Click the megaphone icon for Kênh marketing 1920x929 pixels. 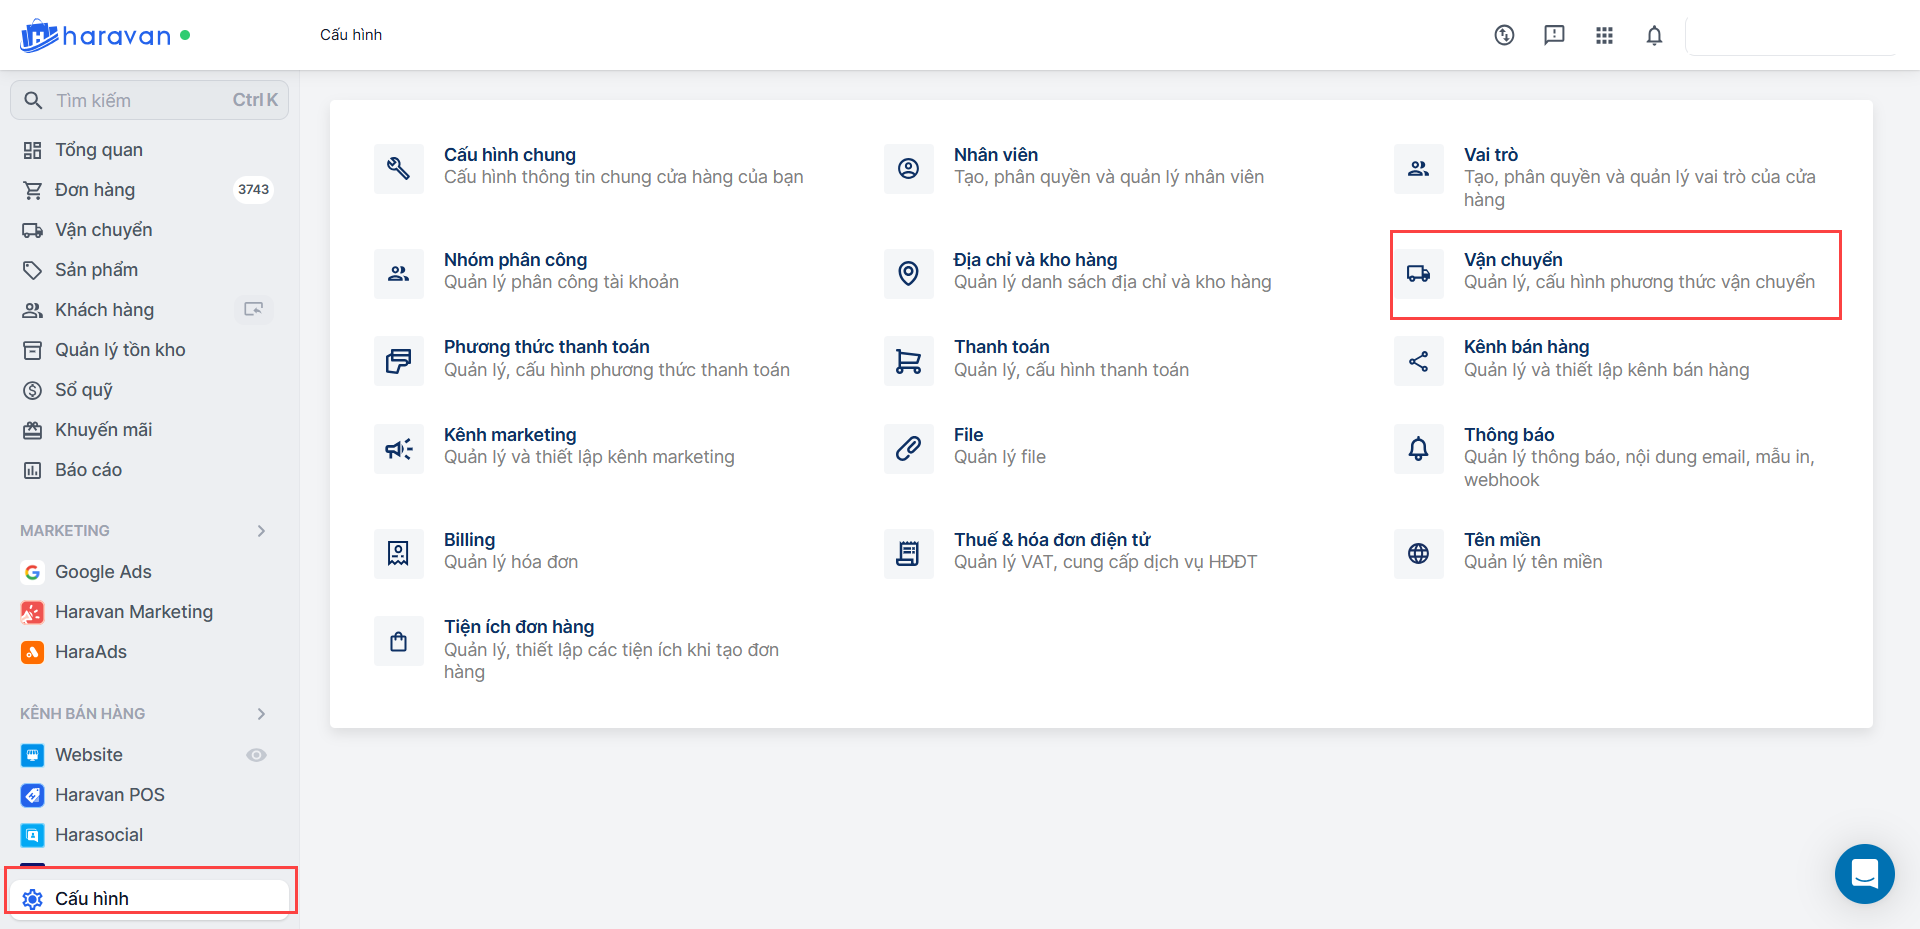[398, 448]
